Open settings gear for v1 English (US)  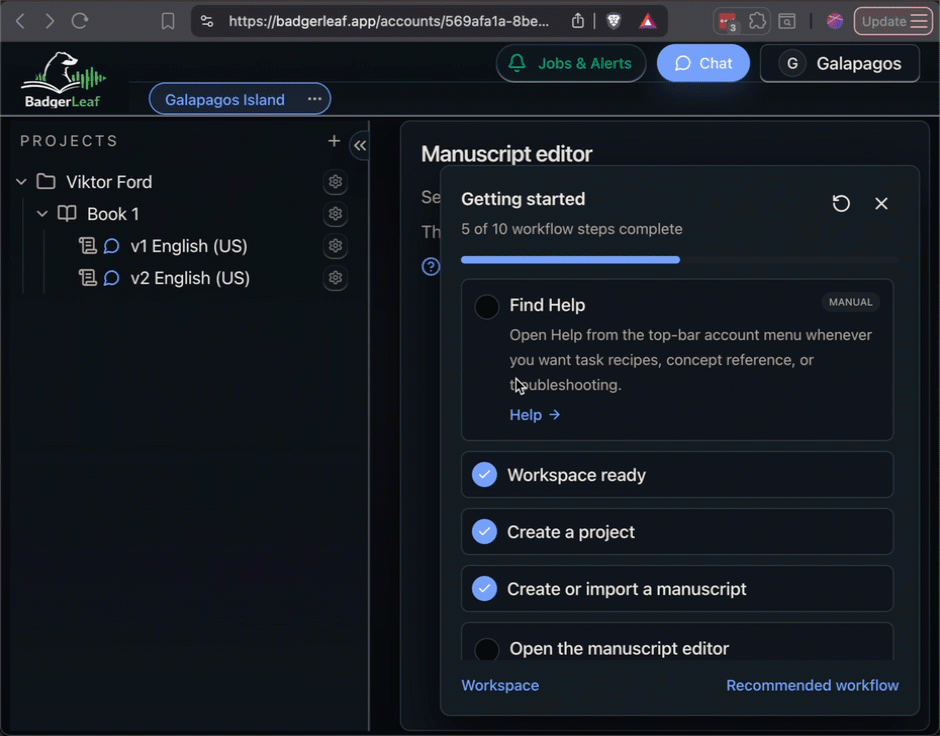pyautogui.click(x=335, y=246)
